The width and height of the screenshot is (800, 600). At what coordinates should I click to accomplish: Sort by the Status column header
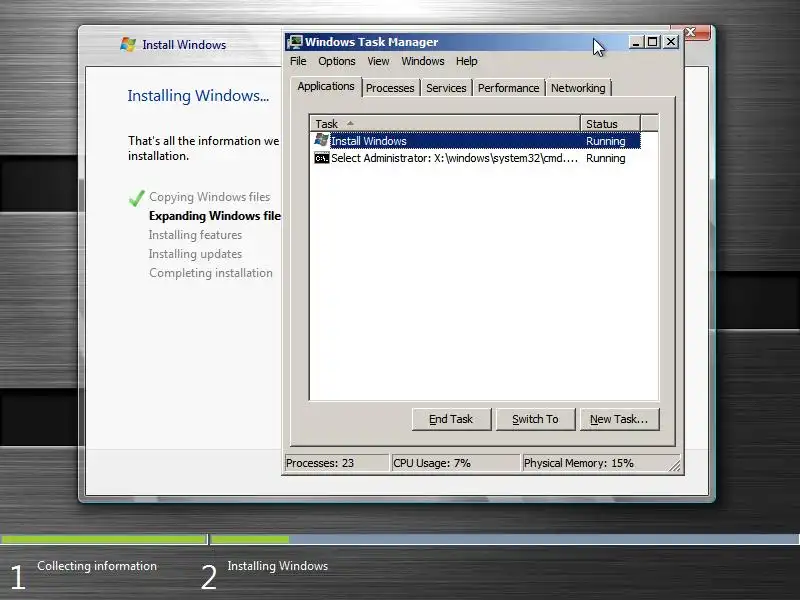tap(610, 123)
